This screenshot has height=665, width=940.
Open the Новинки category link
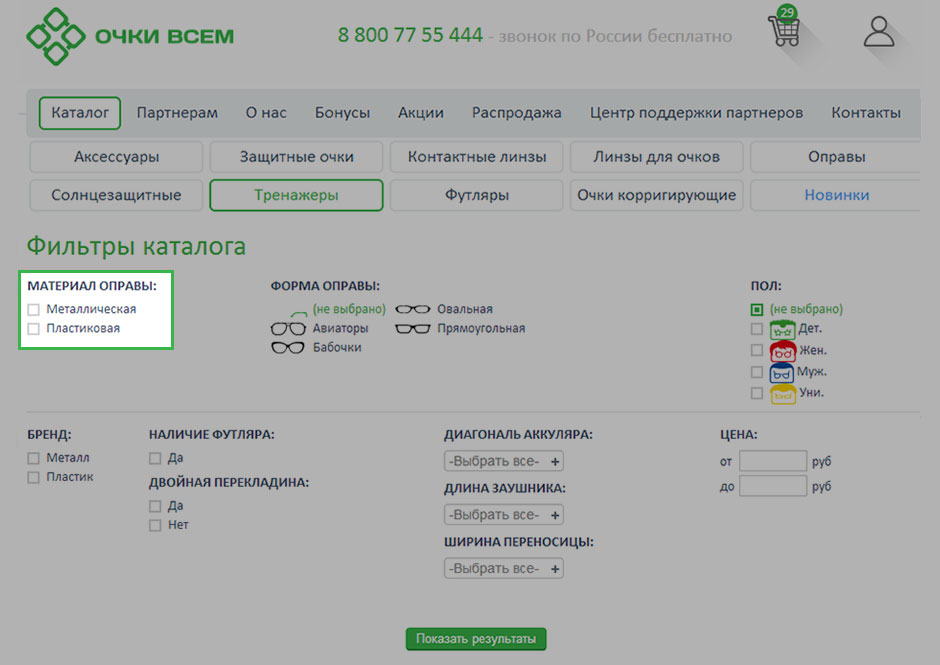point(836,196)
